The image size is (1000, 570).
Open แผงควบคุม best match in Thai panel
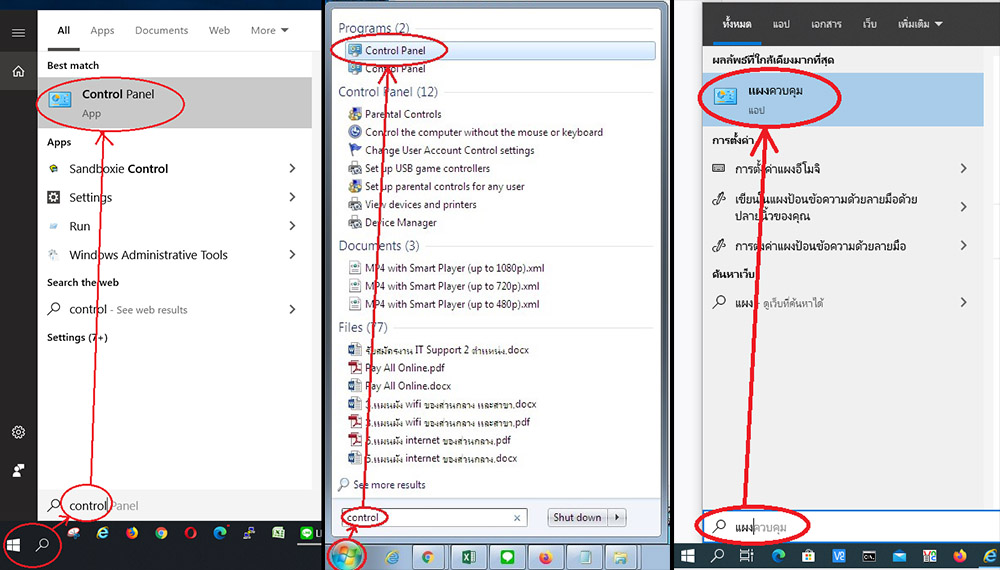(842, 99)
